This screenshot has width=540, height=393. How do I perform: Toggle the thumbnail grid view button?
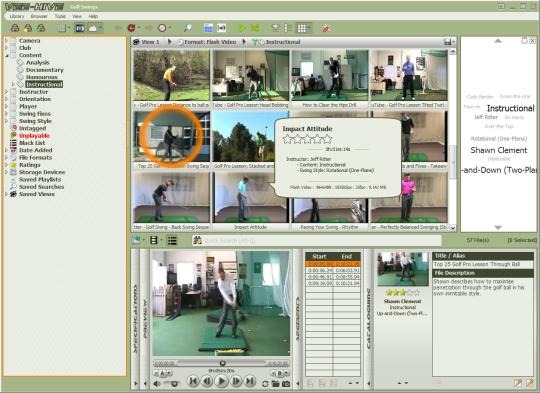[302, 28]
